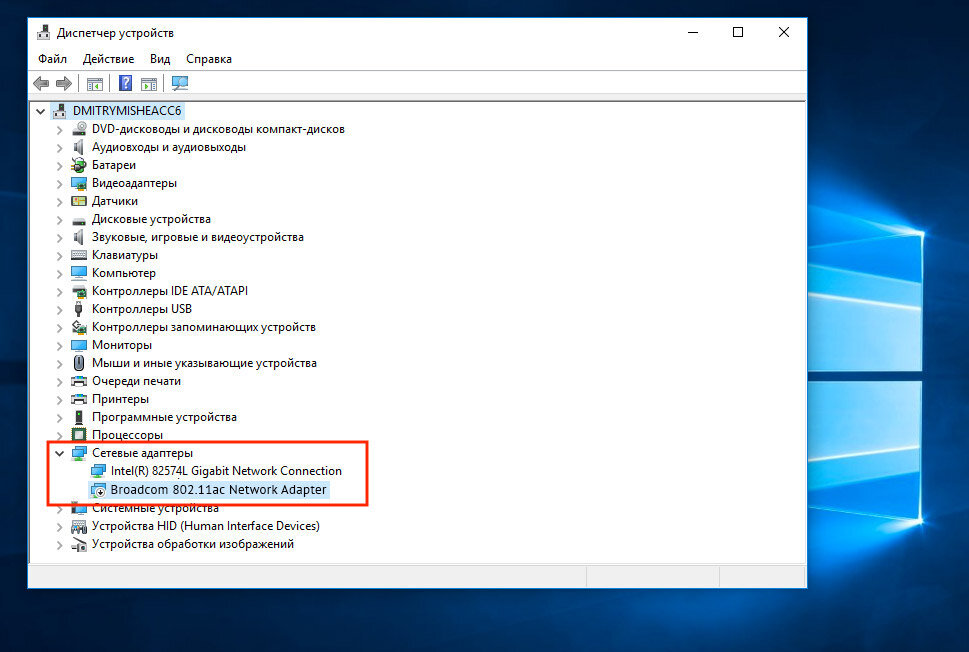This screenshot has width=969, height=652.
Task: Click the Мыши mouse icon
Action: point(78,363)
